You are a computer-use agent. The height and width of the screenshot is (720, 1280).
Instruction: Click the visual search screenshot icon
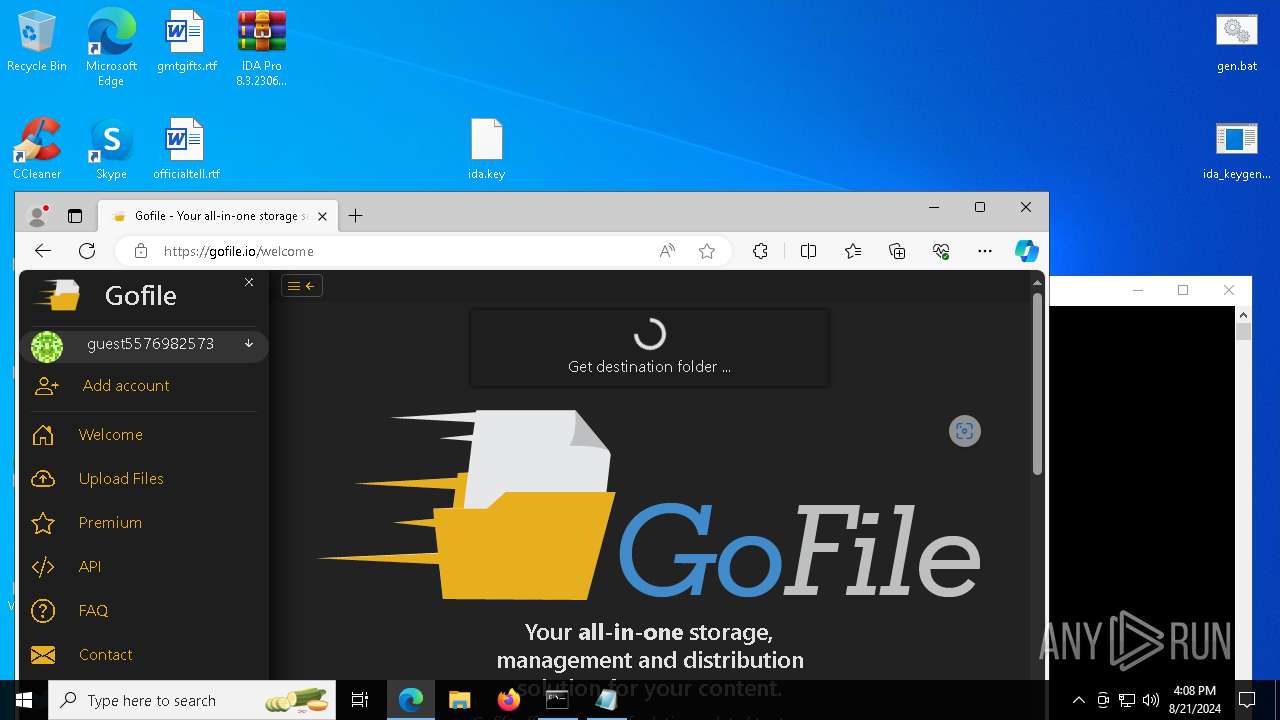(965, 431)
